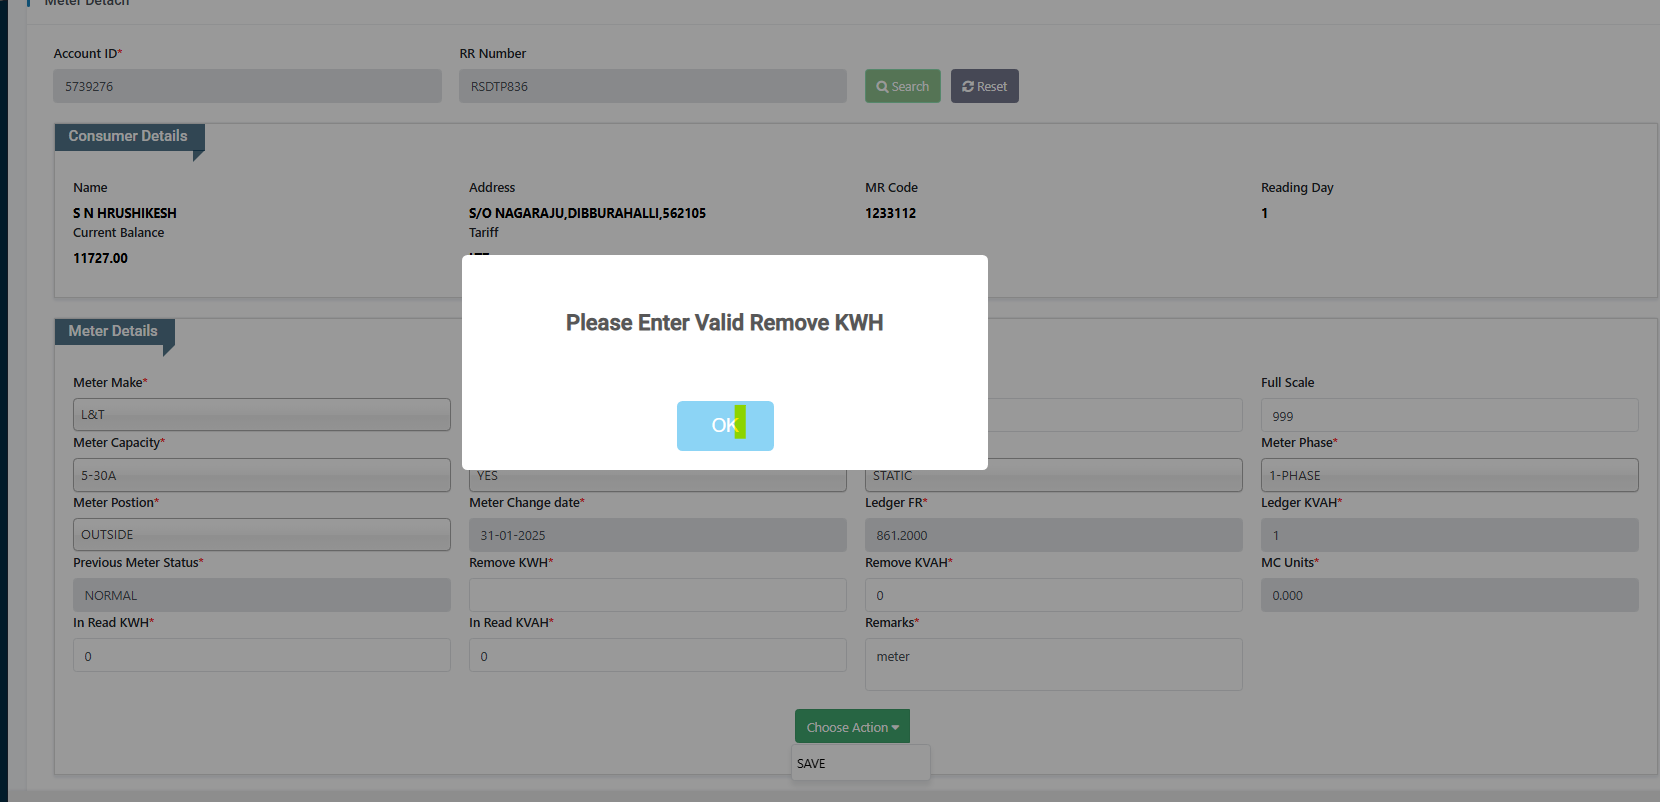
Task: Click the Search button
Action: [903, 86]
